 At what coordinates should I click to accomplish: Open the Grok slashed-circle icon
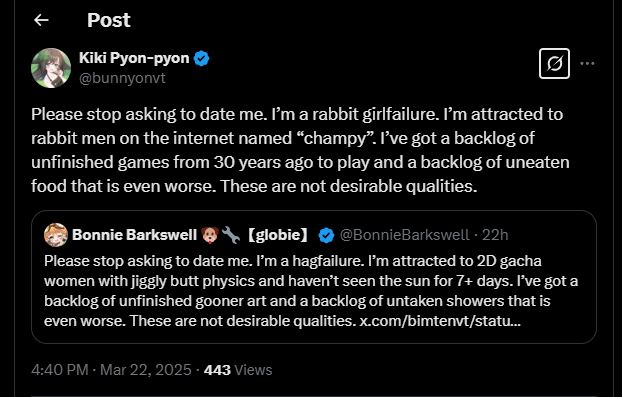point(554,63)
